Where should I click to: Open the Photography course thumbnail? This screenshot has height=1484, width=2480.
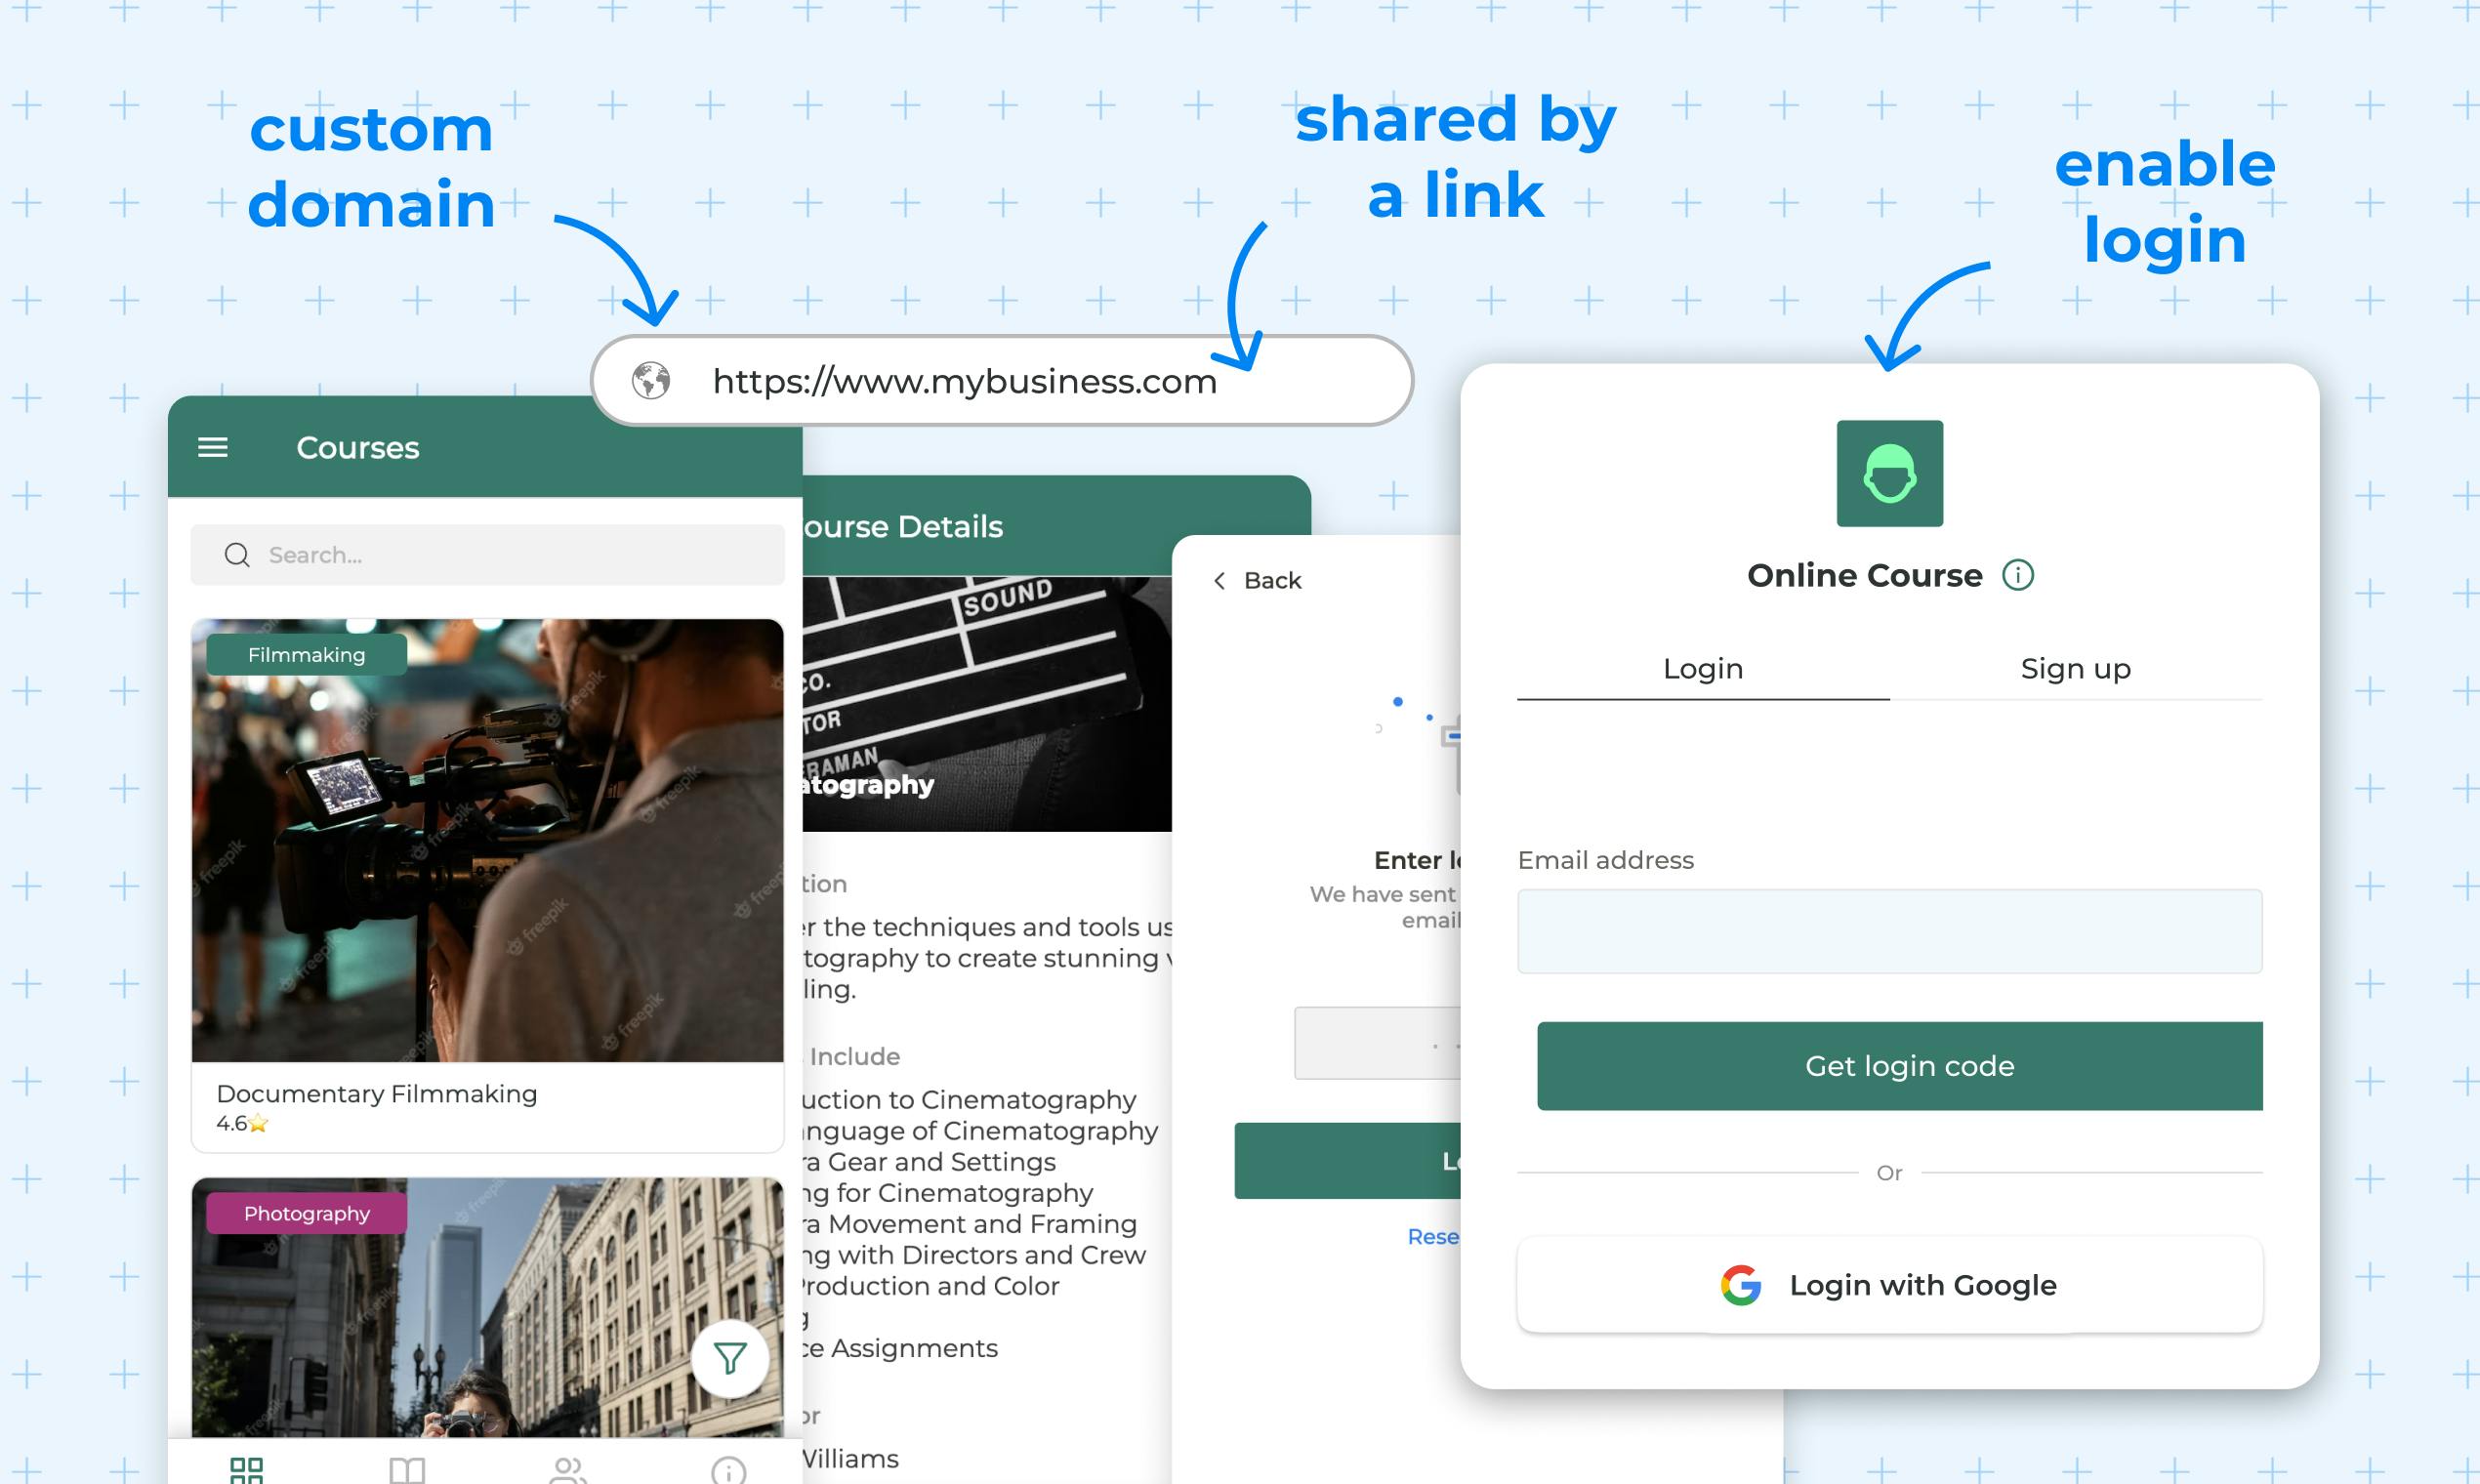click(x=487, y=1307)
